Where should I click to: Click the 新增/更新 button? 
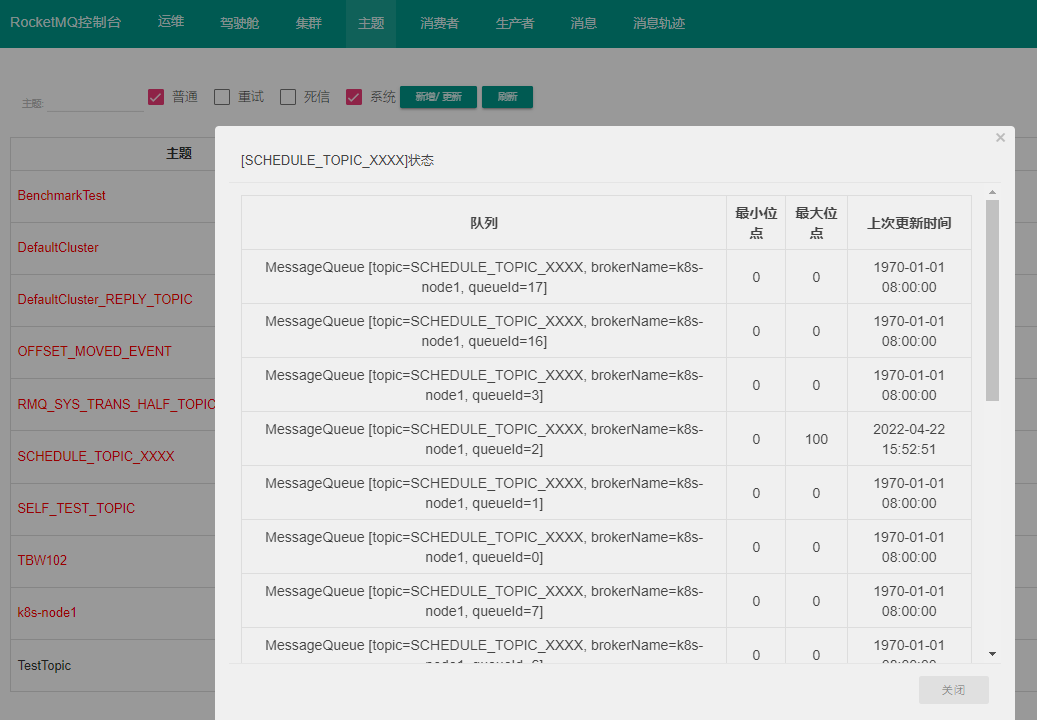[x=438, y=97]
